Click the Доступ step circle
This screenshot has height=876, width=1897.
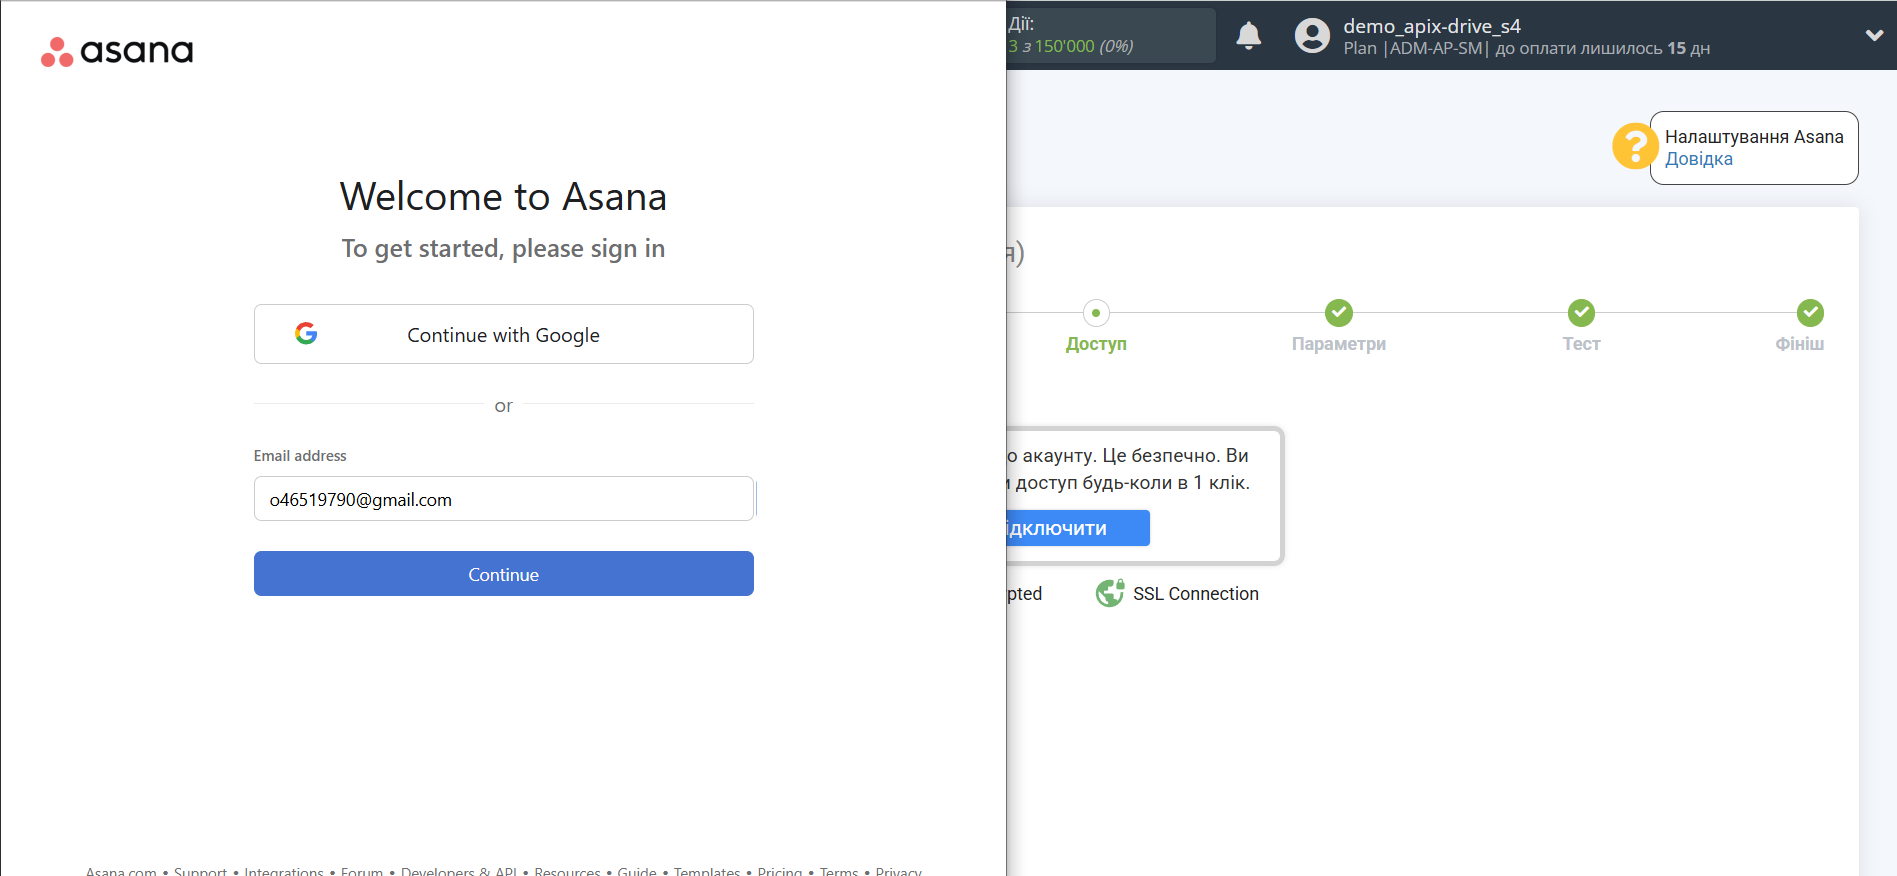pyautogui.click(x=1096, y=313)
